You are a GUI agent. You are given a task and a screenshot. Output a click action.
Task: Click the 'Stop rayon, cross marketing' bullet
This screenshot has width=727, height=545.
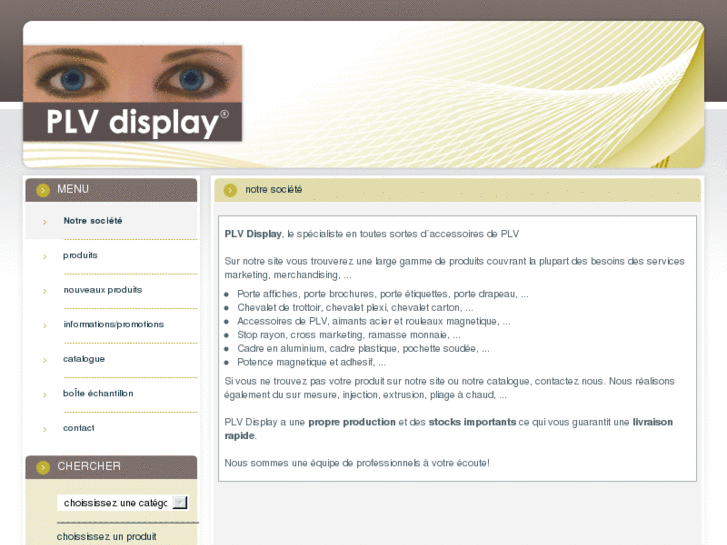point(349,335)
